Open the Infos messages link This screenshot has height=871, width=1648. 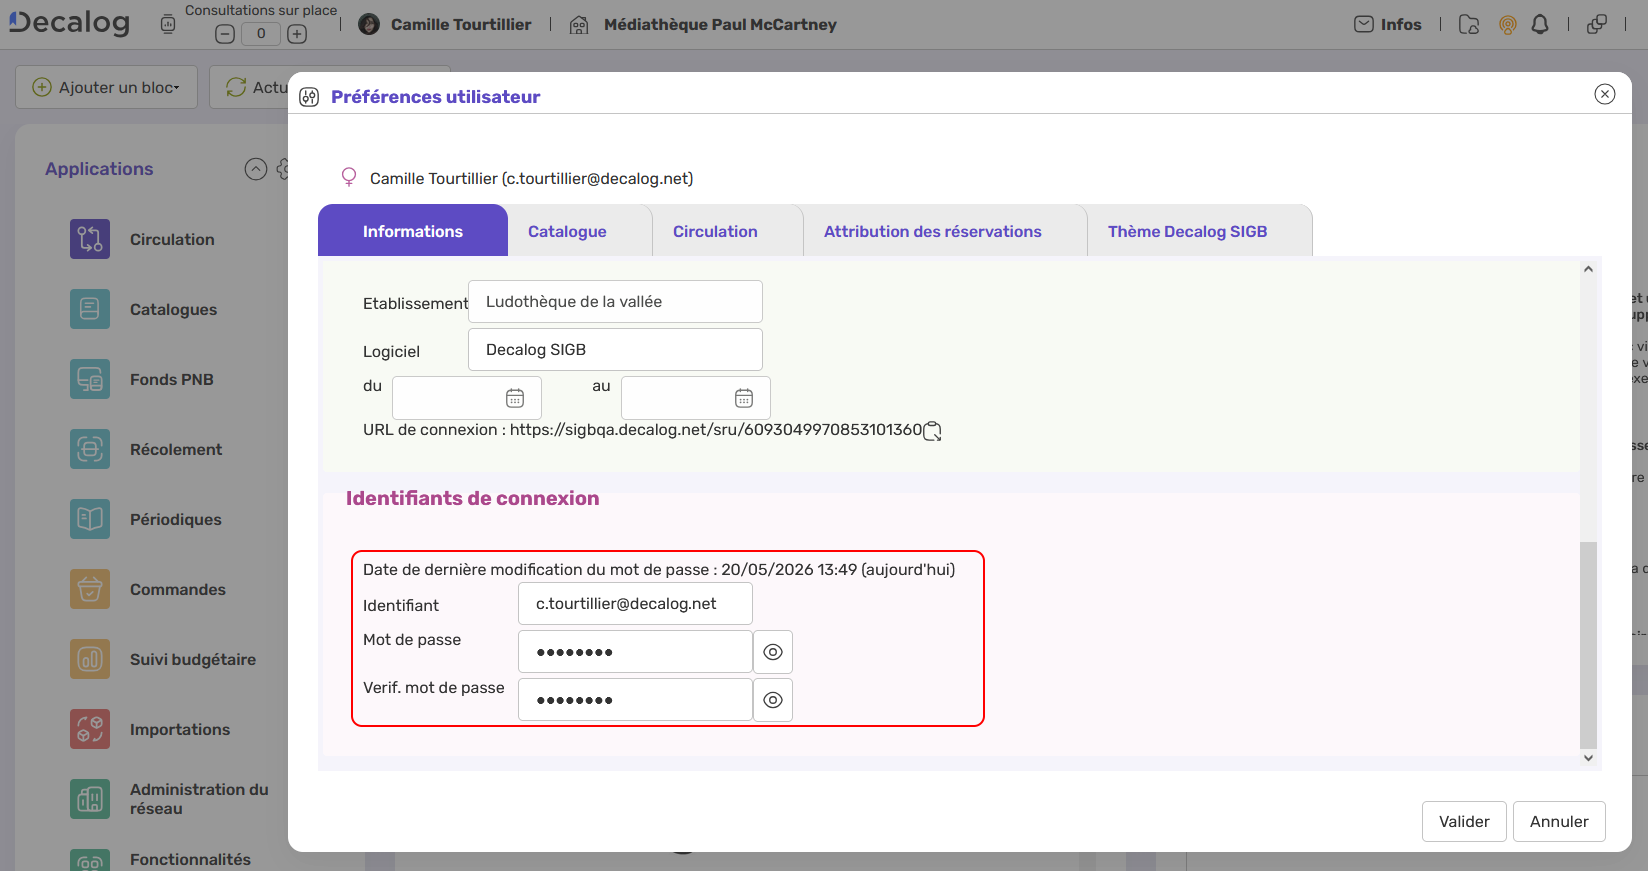tap(1388, 24)
